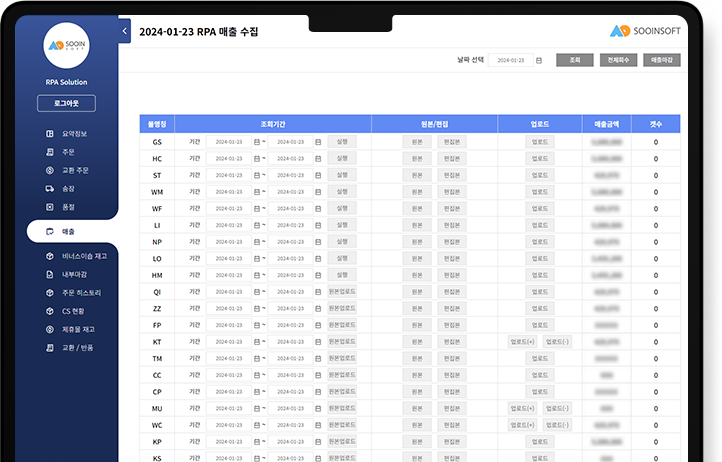
Task: Click the 갯수 column header
Action: point(656,124)
